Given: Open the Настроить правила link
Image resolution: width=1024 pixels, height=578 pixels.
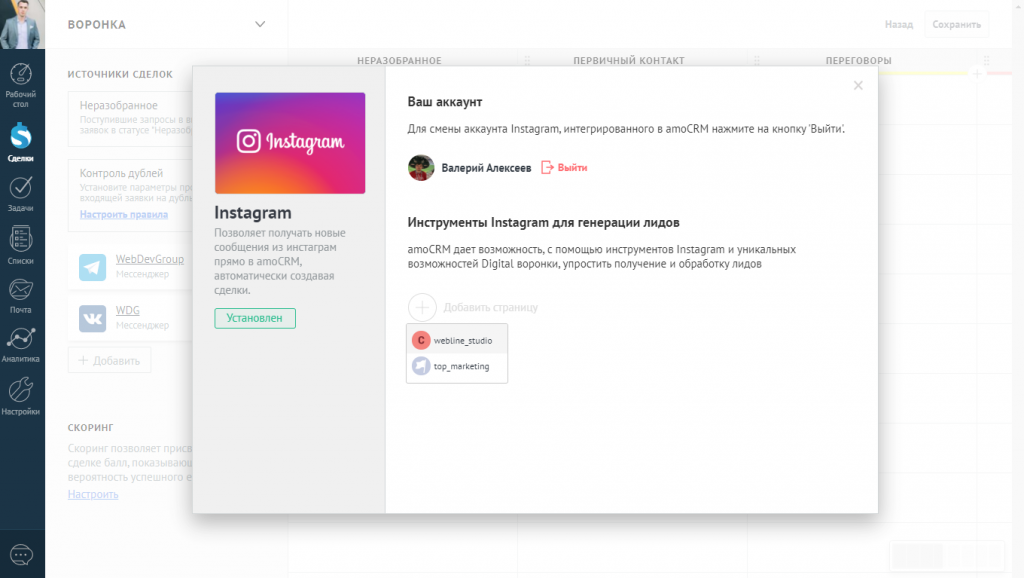Looking at the screenshot, I should pos(123,214).
